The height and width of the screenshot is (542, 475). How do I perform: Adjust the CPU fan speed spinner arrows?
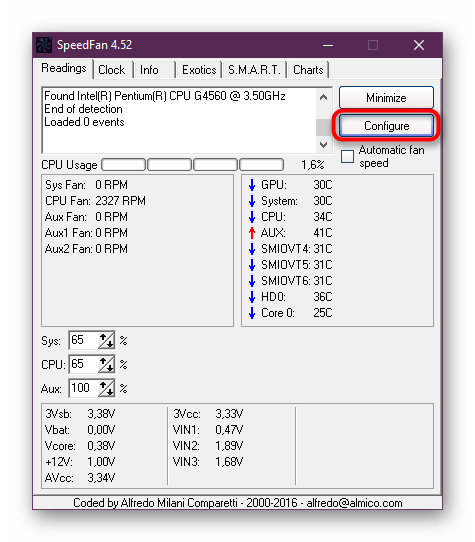point(106,364)
